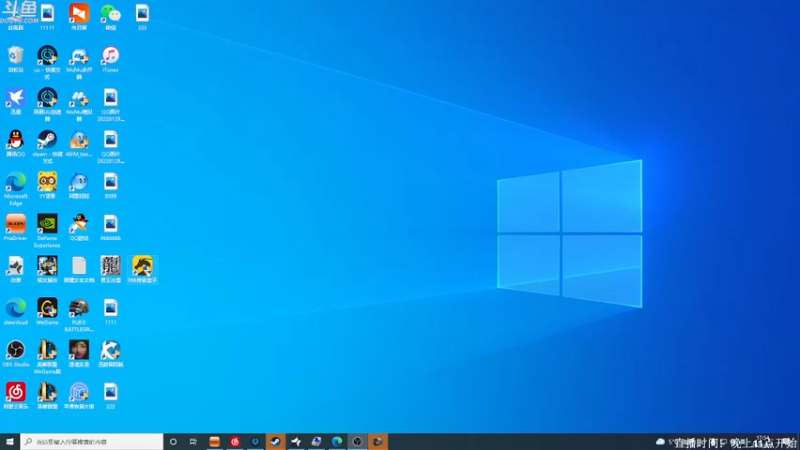This screenshot has width=800, height=450.
Task: Launch the 阿里旺旺 blue droplet icon
Action: click(x=79, y=182)
